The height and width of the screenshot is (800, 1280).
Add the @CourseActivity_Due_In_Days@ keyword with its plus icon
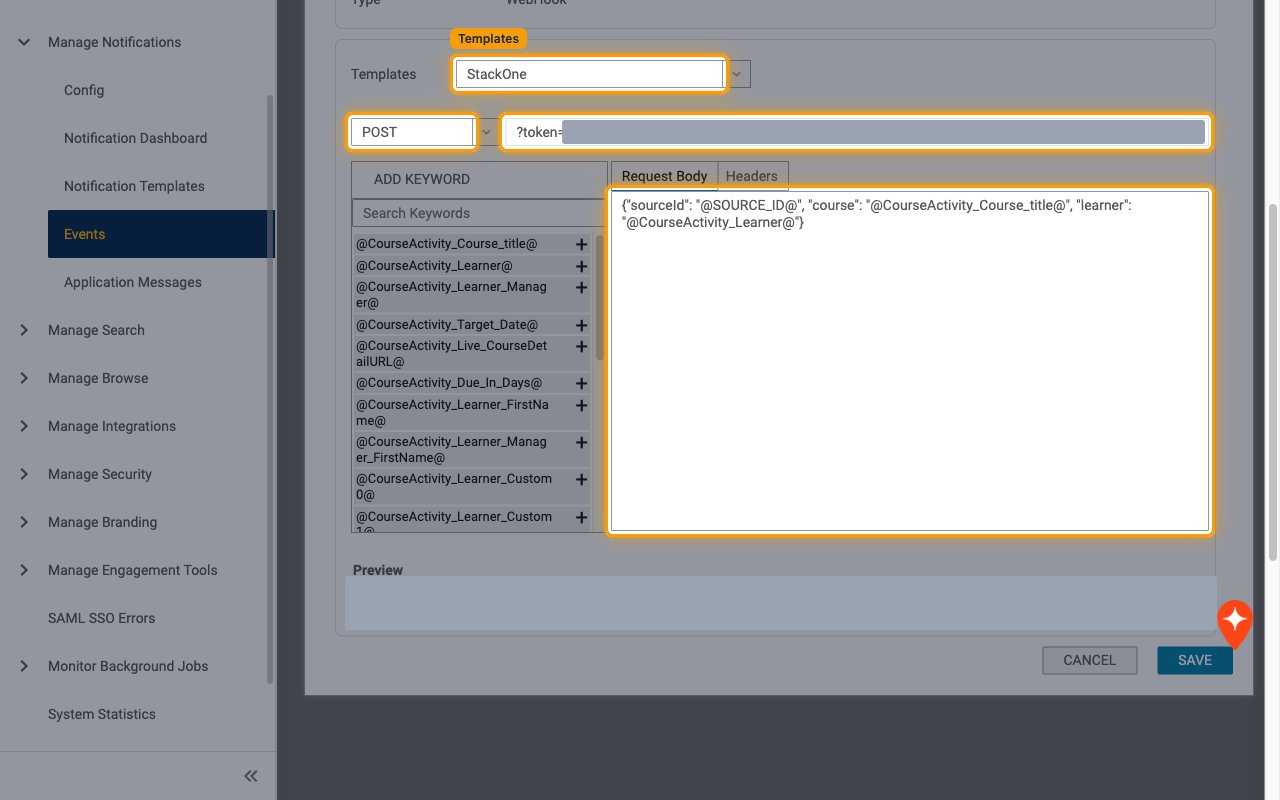(581, 384)
